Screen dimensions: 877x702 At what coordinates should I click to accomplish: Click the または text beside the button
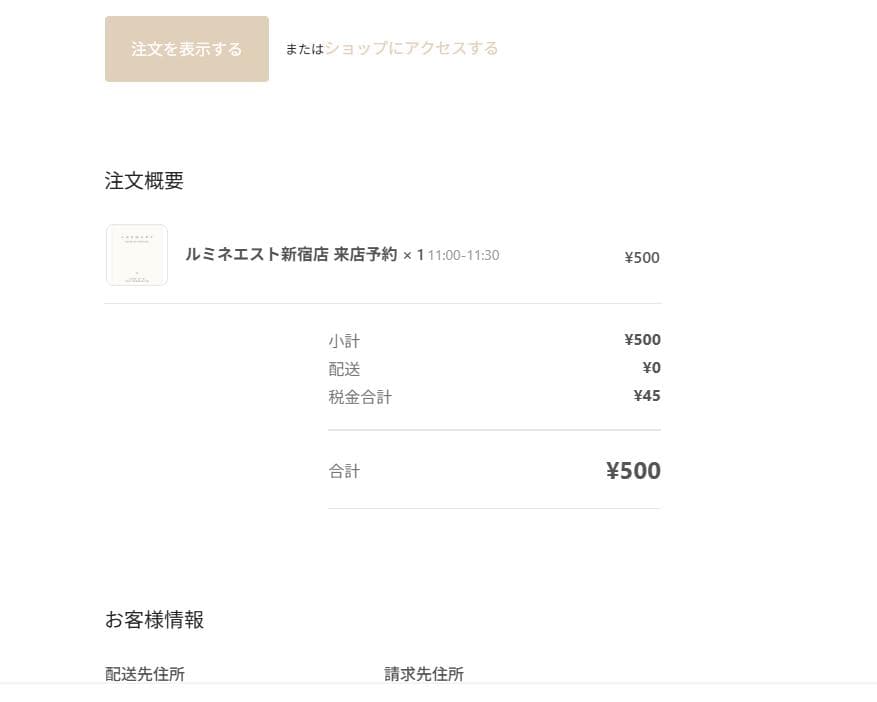tap(304, 49)
